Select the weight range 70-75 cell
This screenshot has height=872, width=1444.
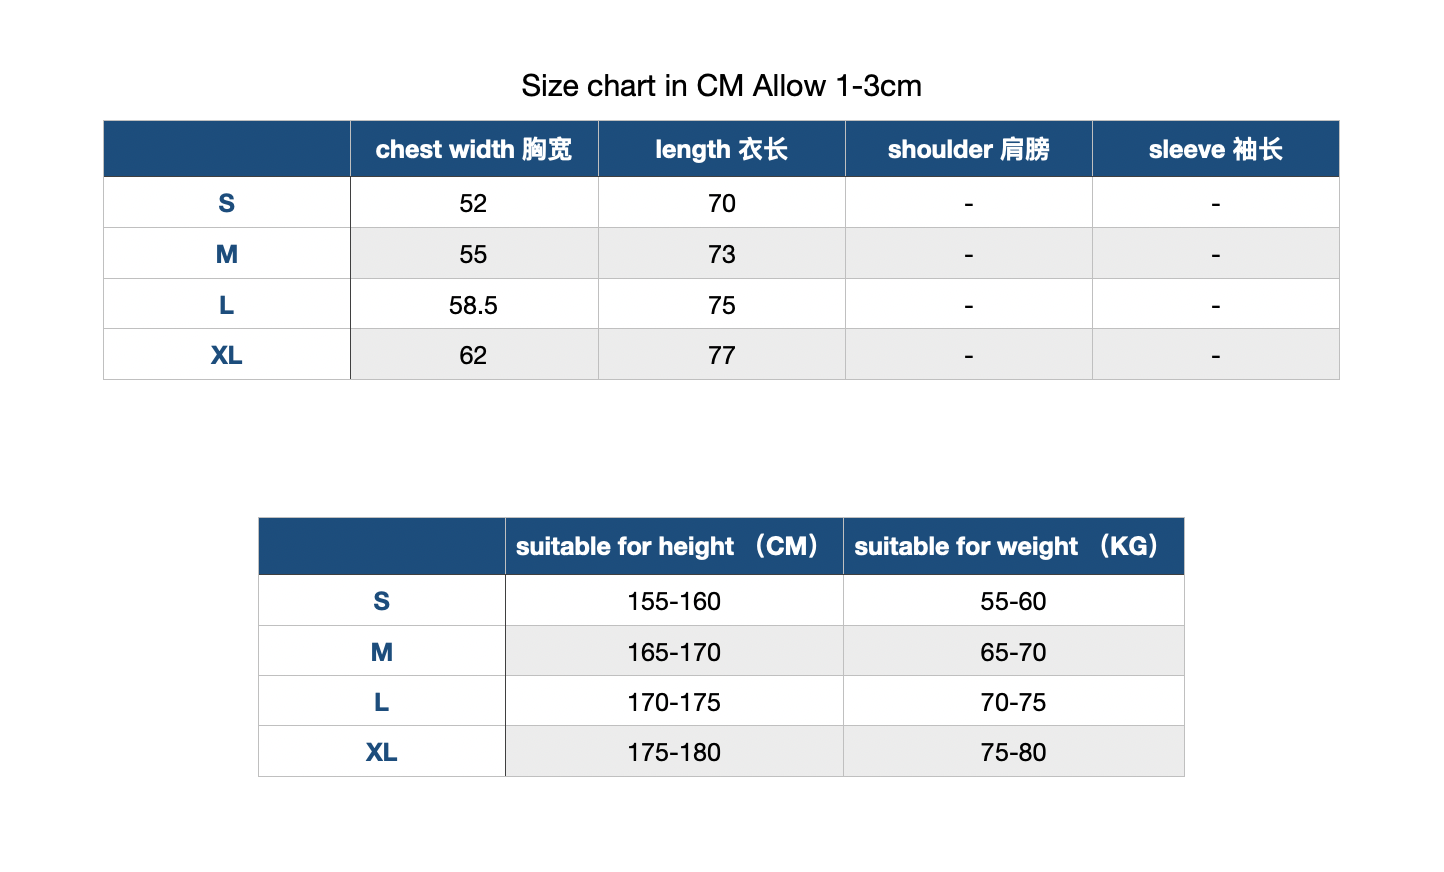point(1013,702)
